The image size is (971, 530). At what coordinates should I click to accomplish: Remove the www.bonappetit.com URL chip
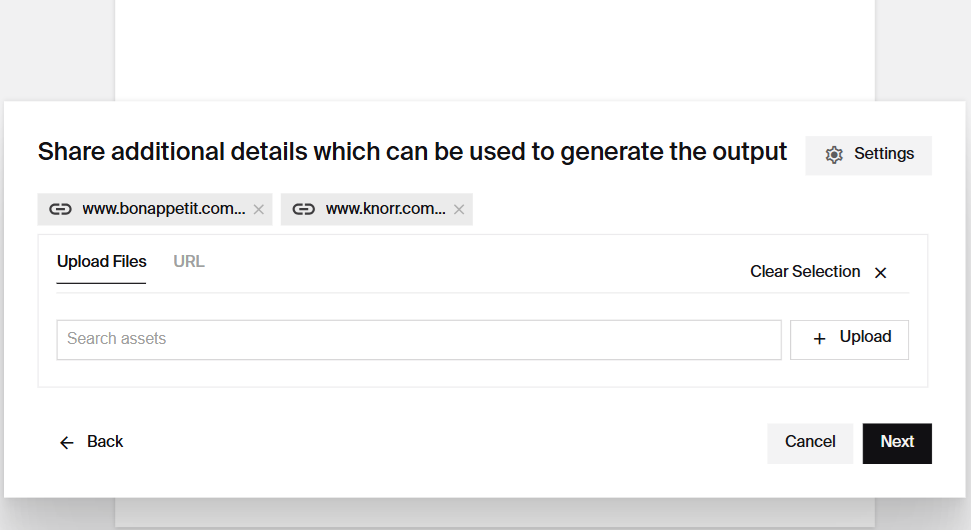click(259, 209)
